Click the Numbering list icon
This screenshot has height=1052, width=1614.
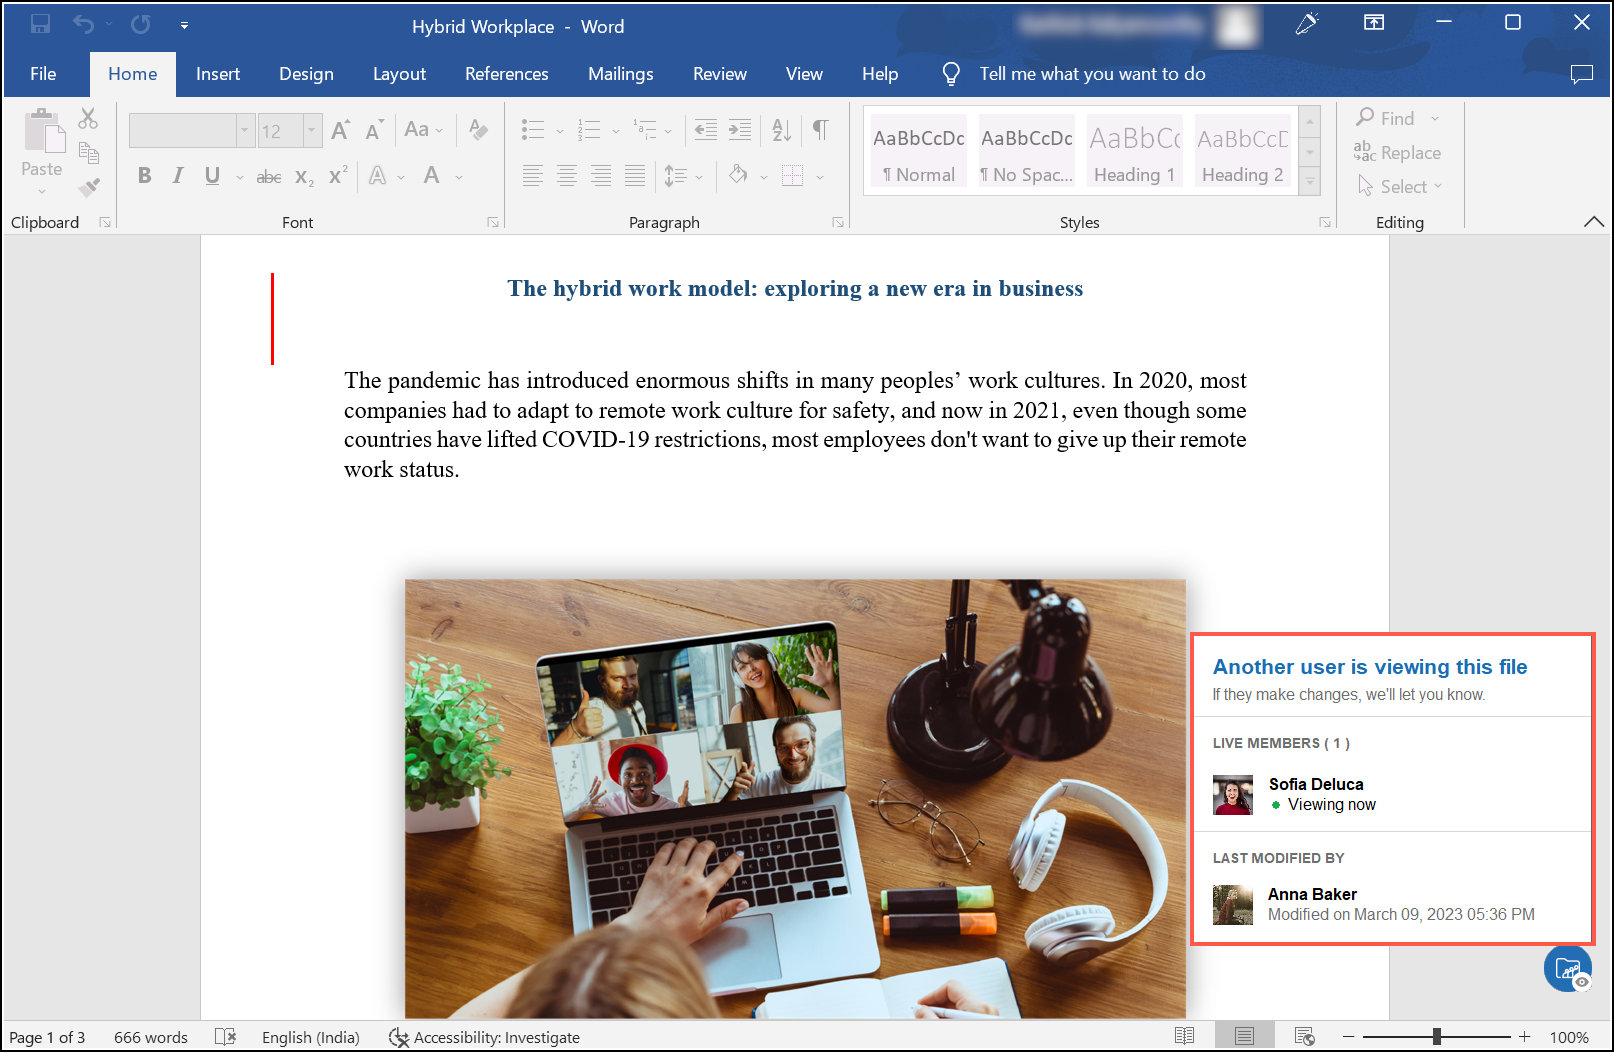pyautogui.click(x=589, y=130)
